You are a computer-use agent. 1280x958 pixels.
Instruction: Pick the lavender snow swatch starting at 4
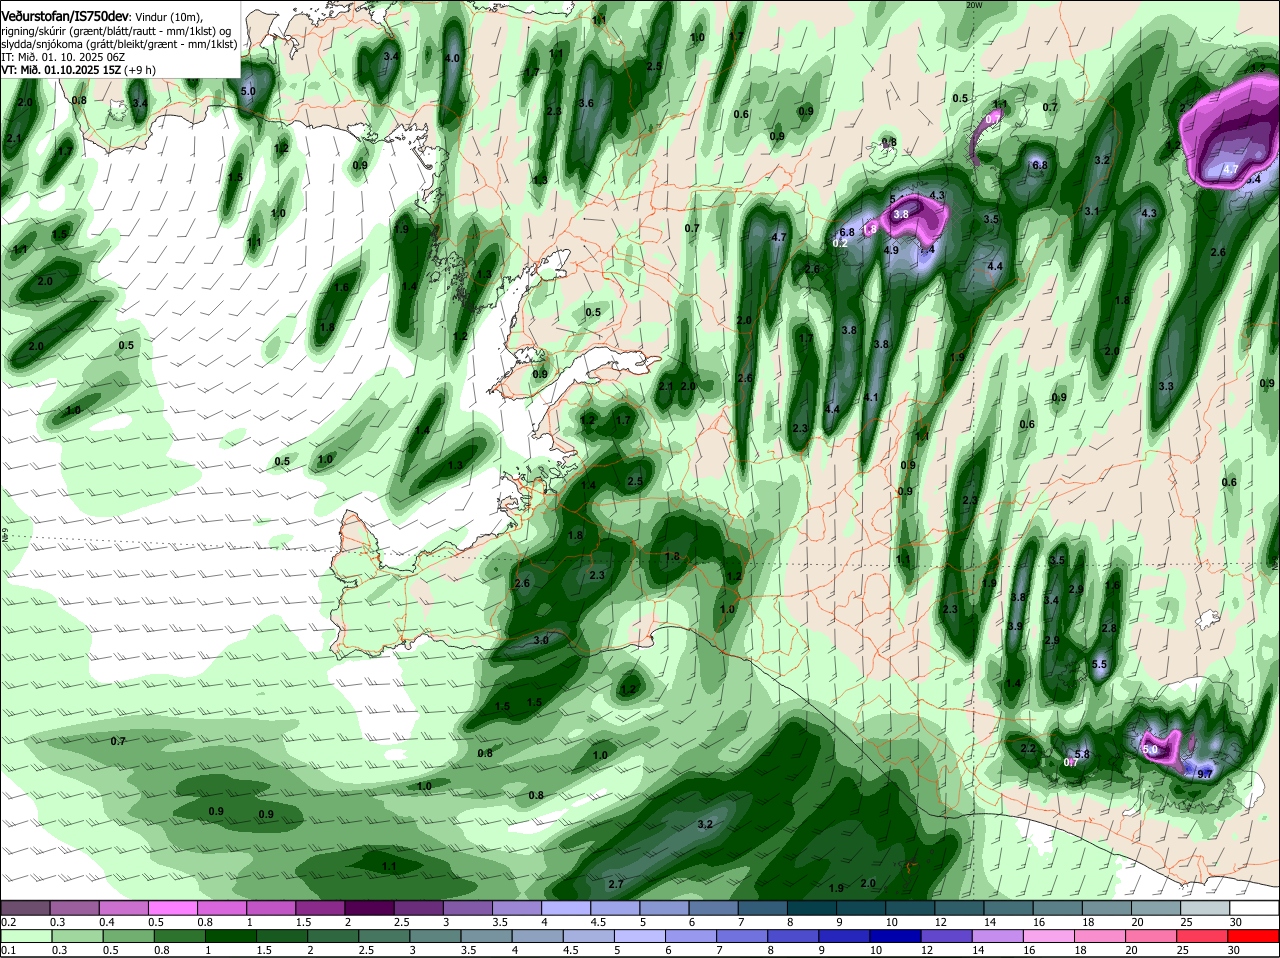pos(566,907)
